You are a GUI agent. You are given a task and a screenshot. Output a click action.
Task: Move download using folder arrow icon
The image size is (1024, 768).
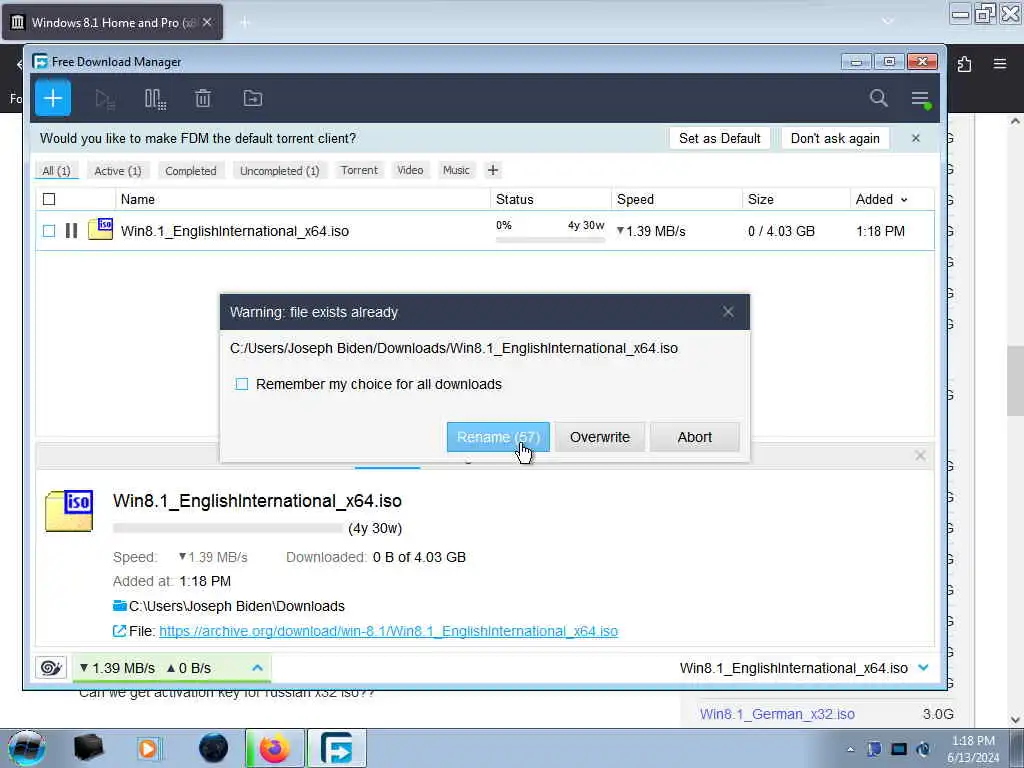tap(253, 99)
